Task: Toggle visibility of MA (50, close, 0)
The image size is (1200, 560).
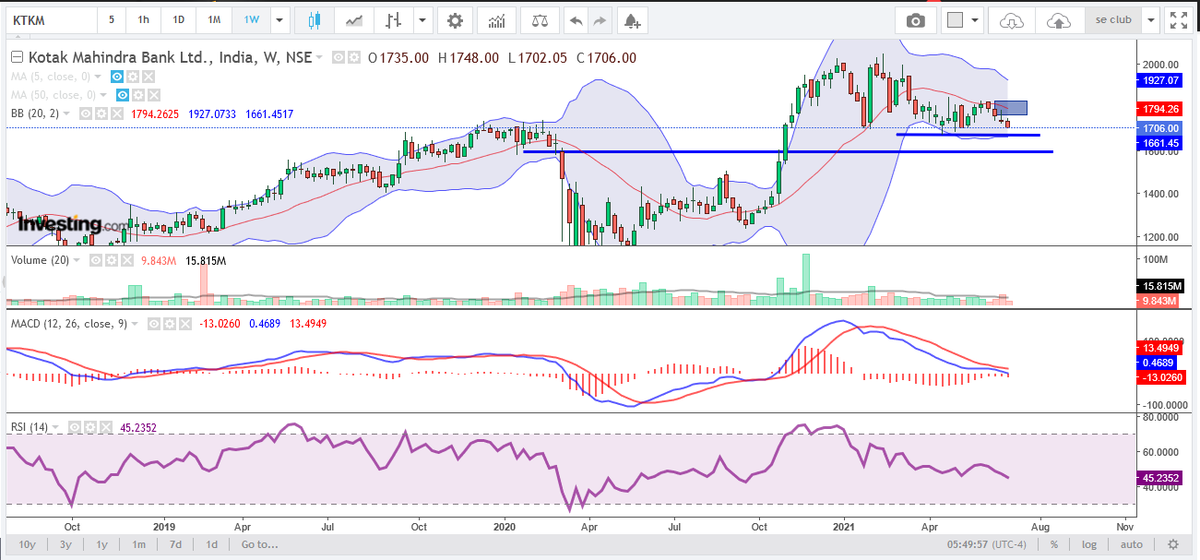Action: click(124, 95)
